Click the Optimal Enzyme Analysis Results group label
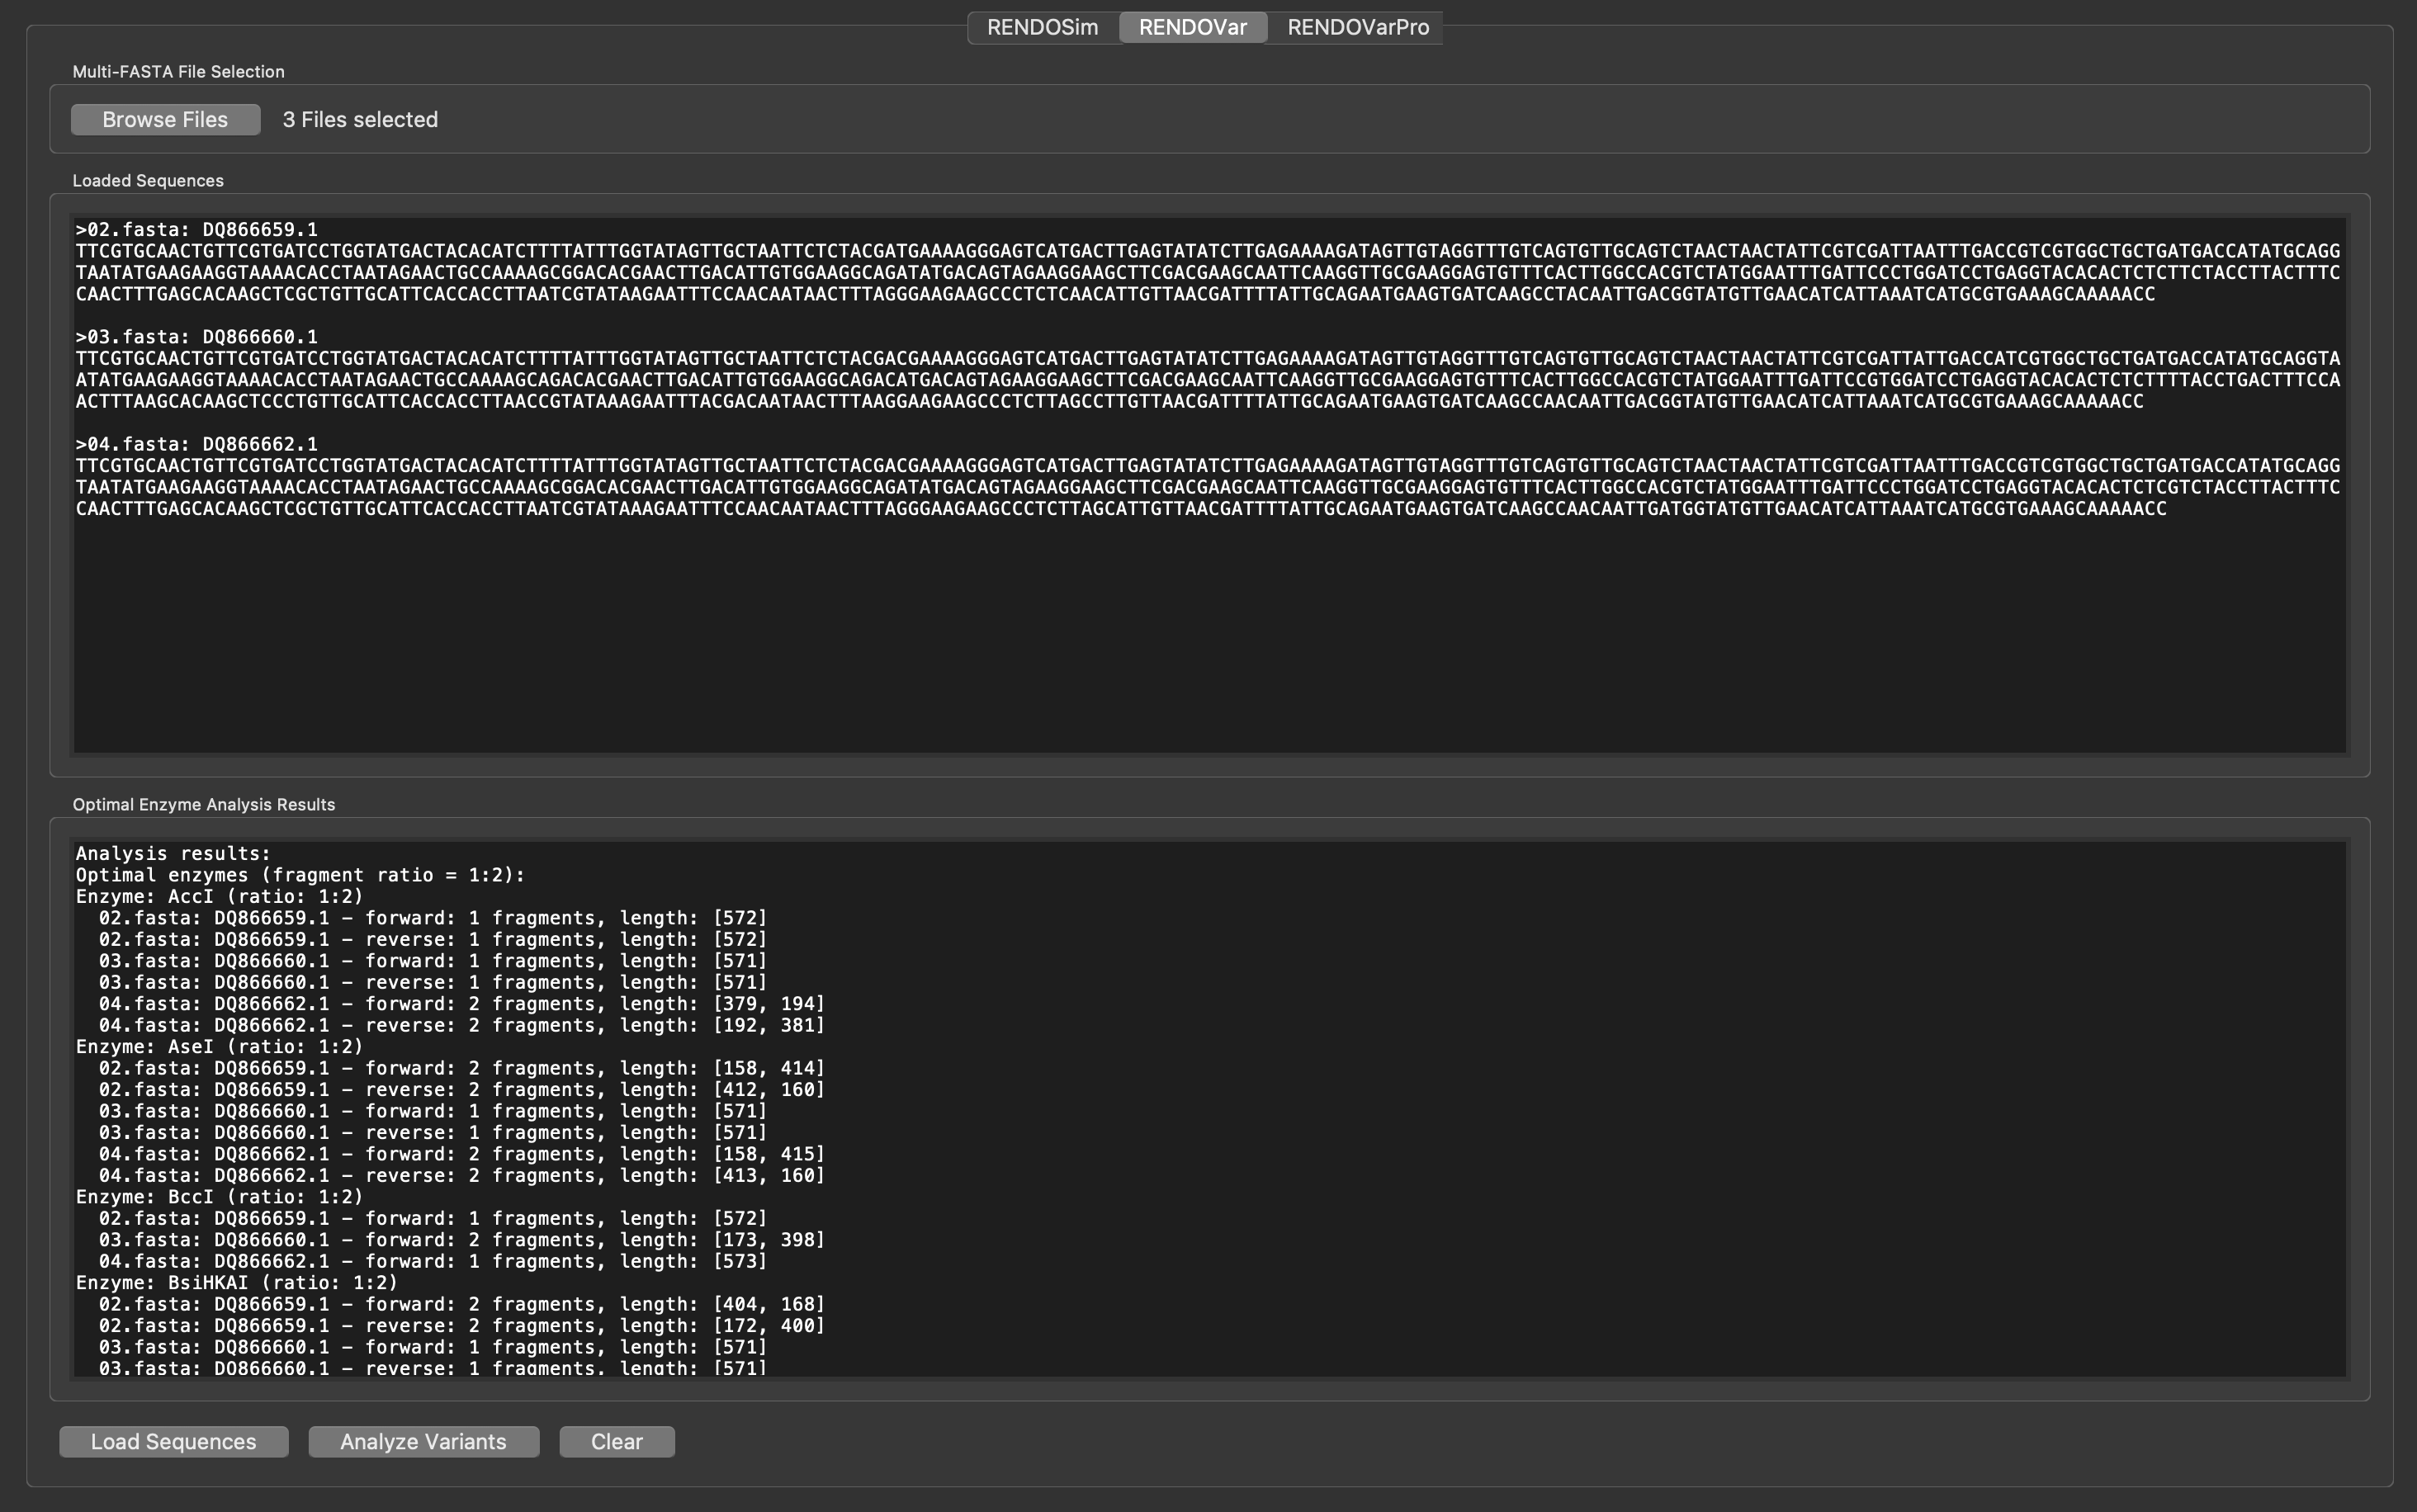The width and height of the screenshot is (2417, 1512). click(204, 805)
